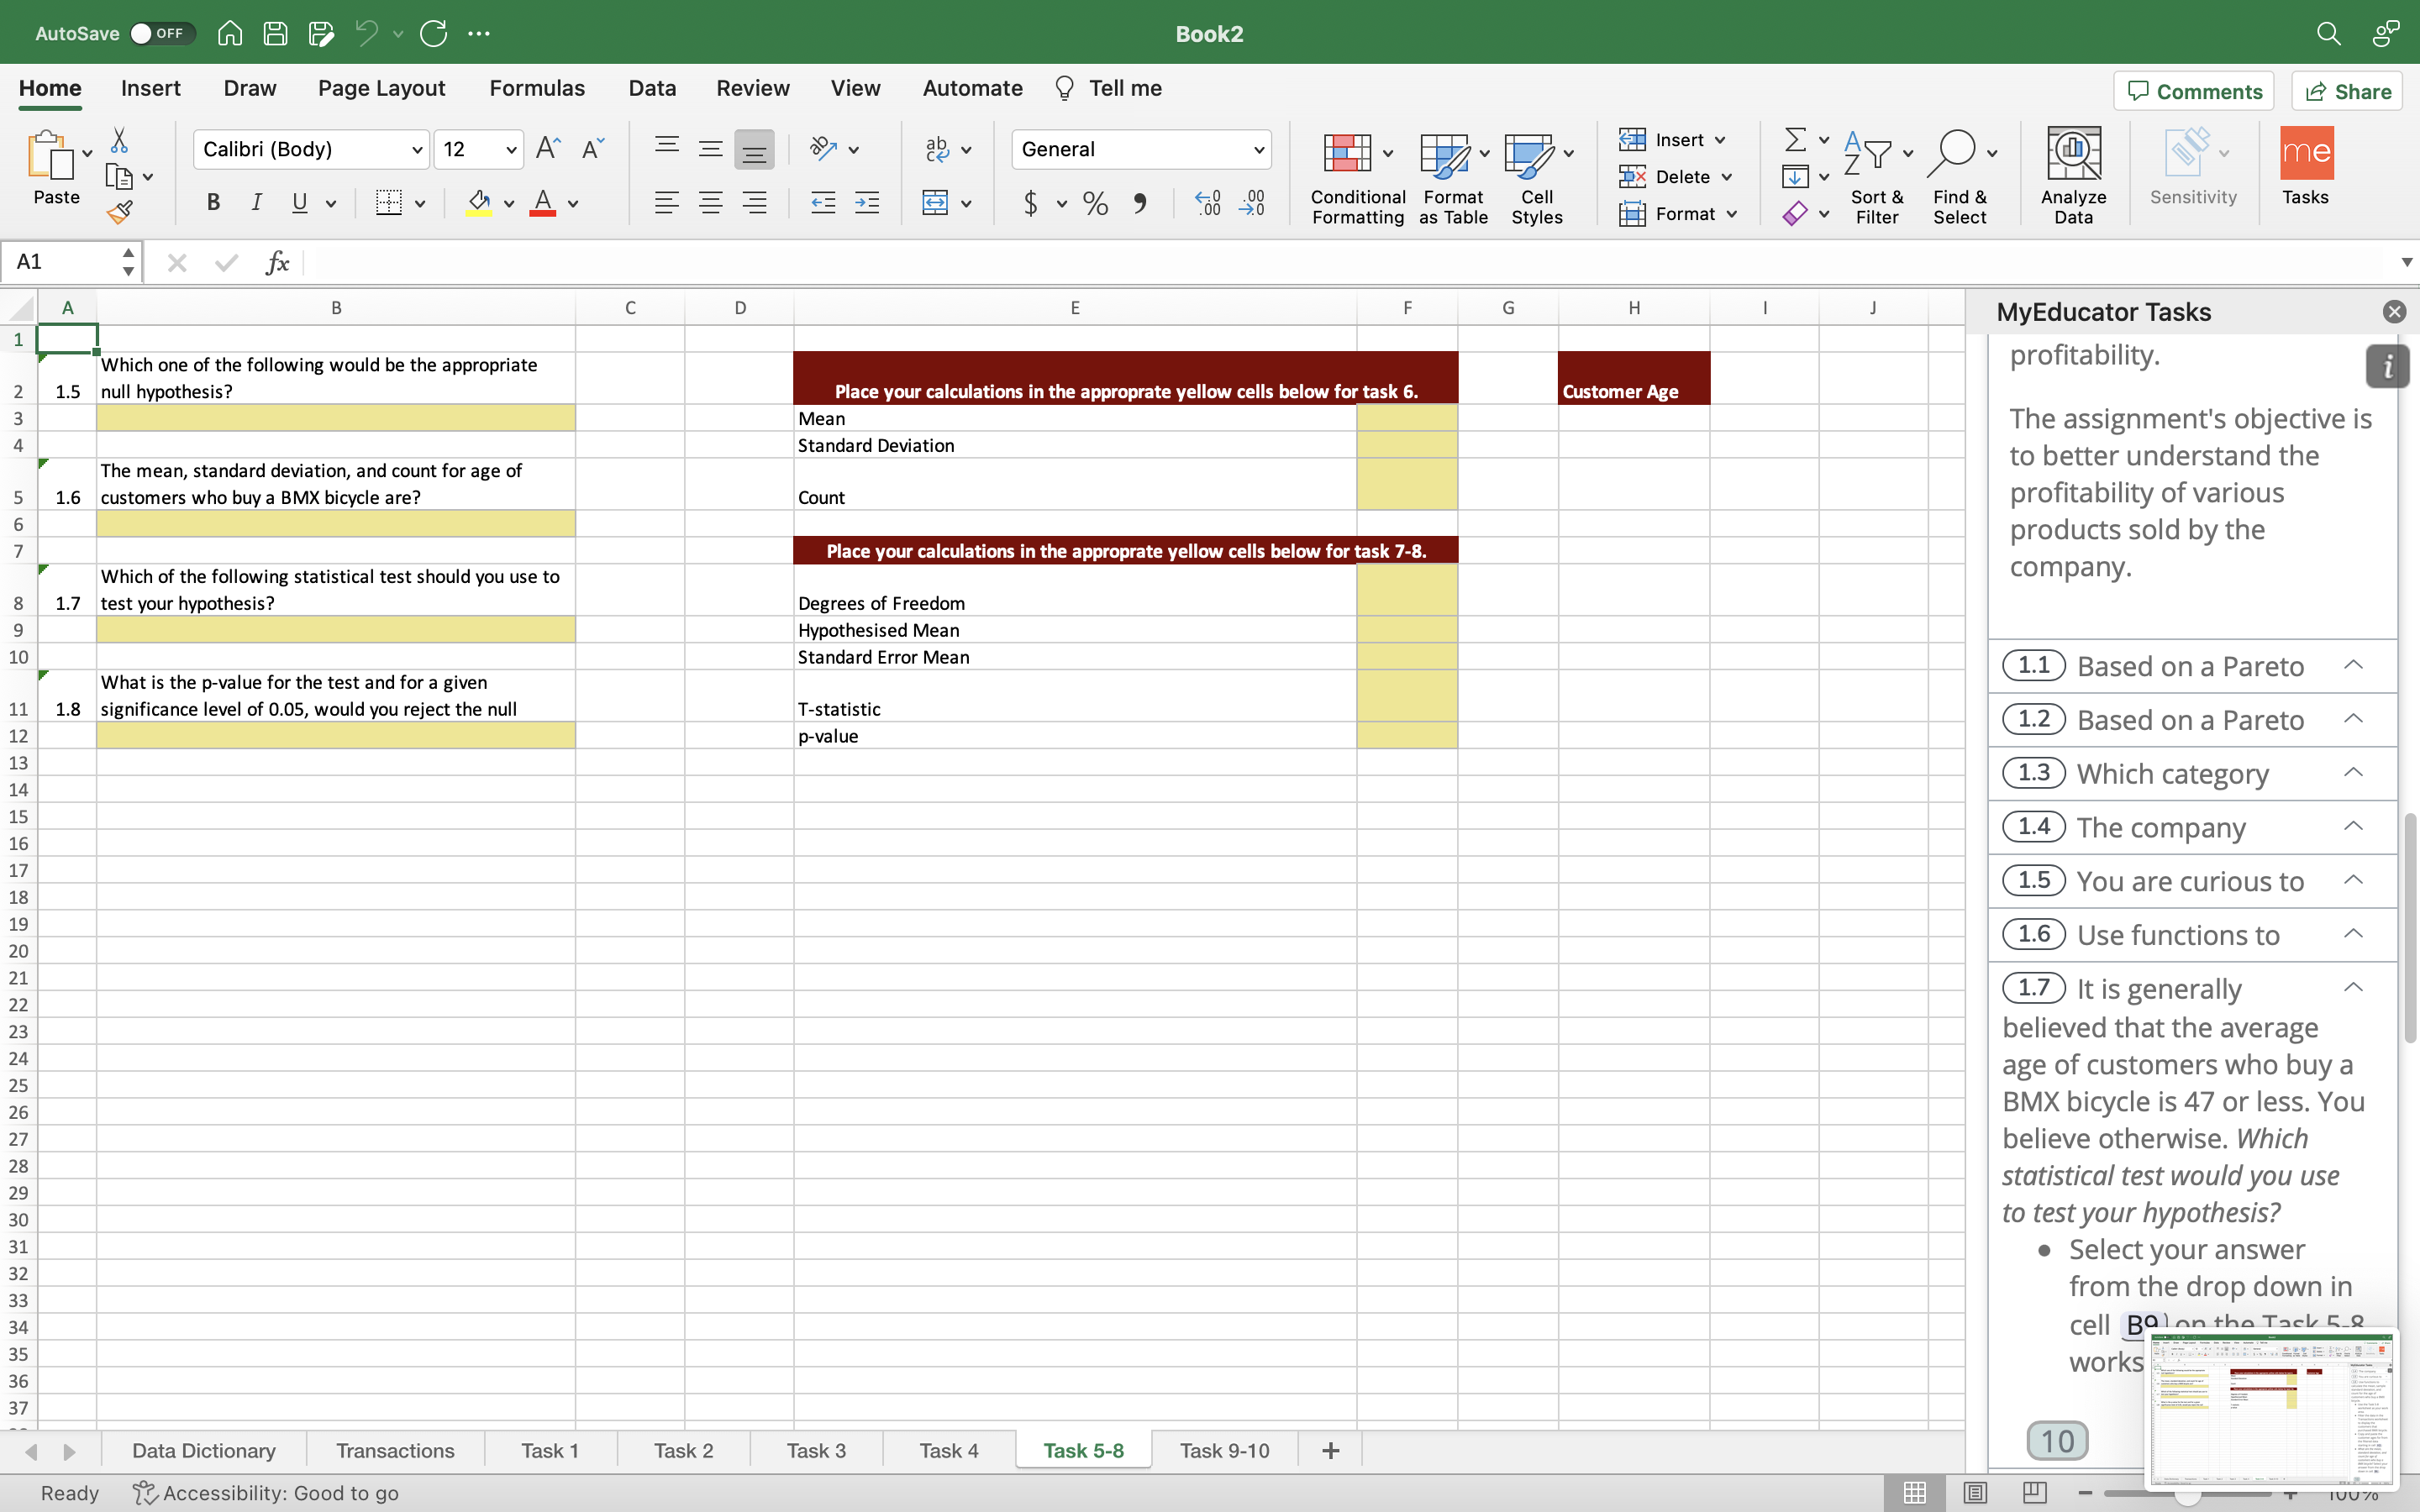This screenshot has height=1512, width=2420.
Task: Open the General number format dropdown
Action: (1258, 150)
